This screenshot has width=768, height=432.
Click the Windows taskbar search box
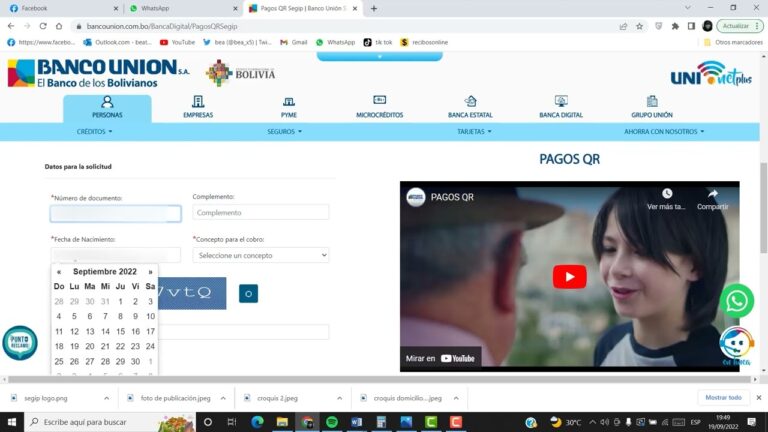[110, 422]
